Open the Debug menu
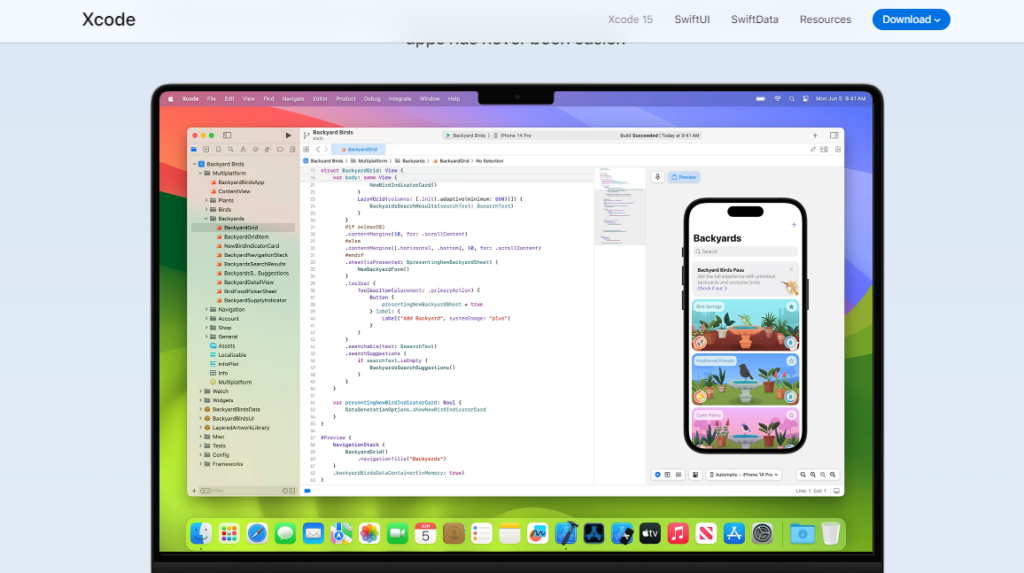 (x=372, y=99)
